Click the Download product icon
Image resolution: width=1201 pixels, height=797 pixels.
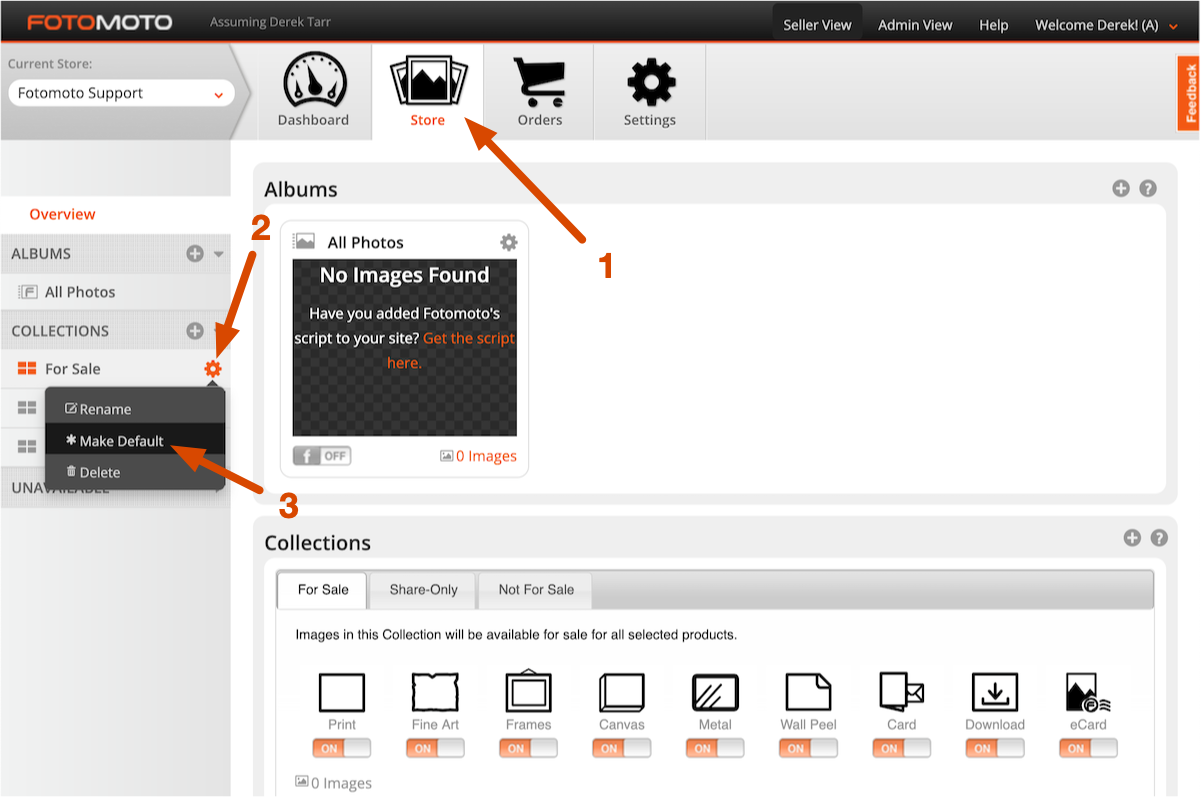click(995, 692)
